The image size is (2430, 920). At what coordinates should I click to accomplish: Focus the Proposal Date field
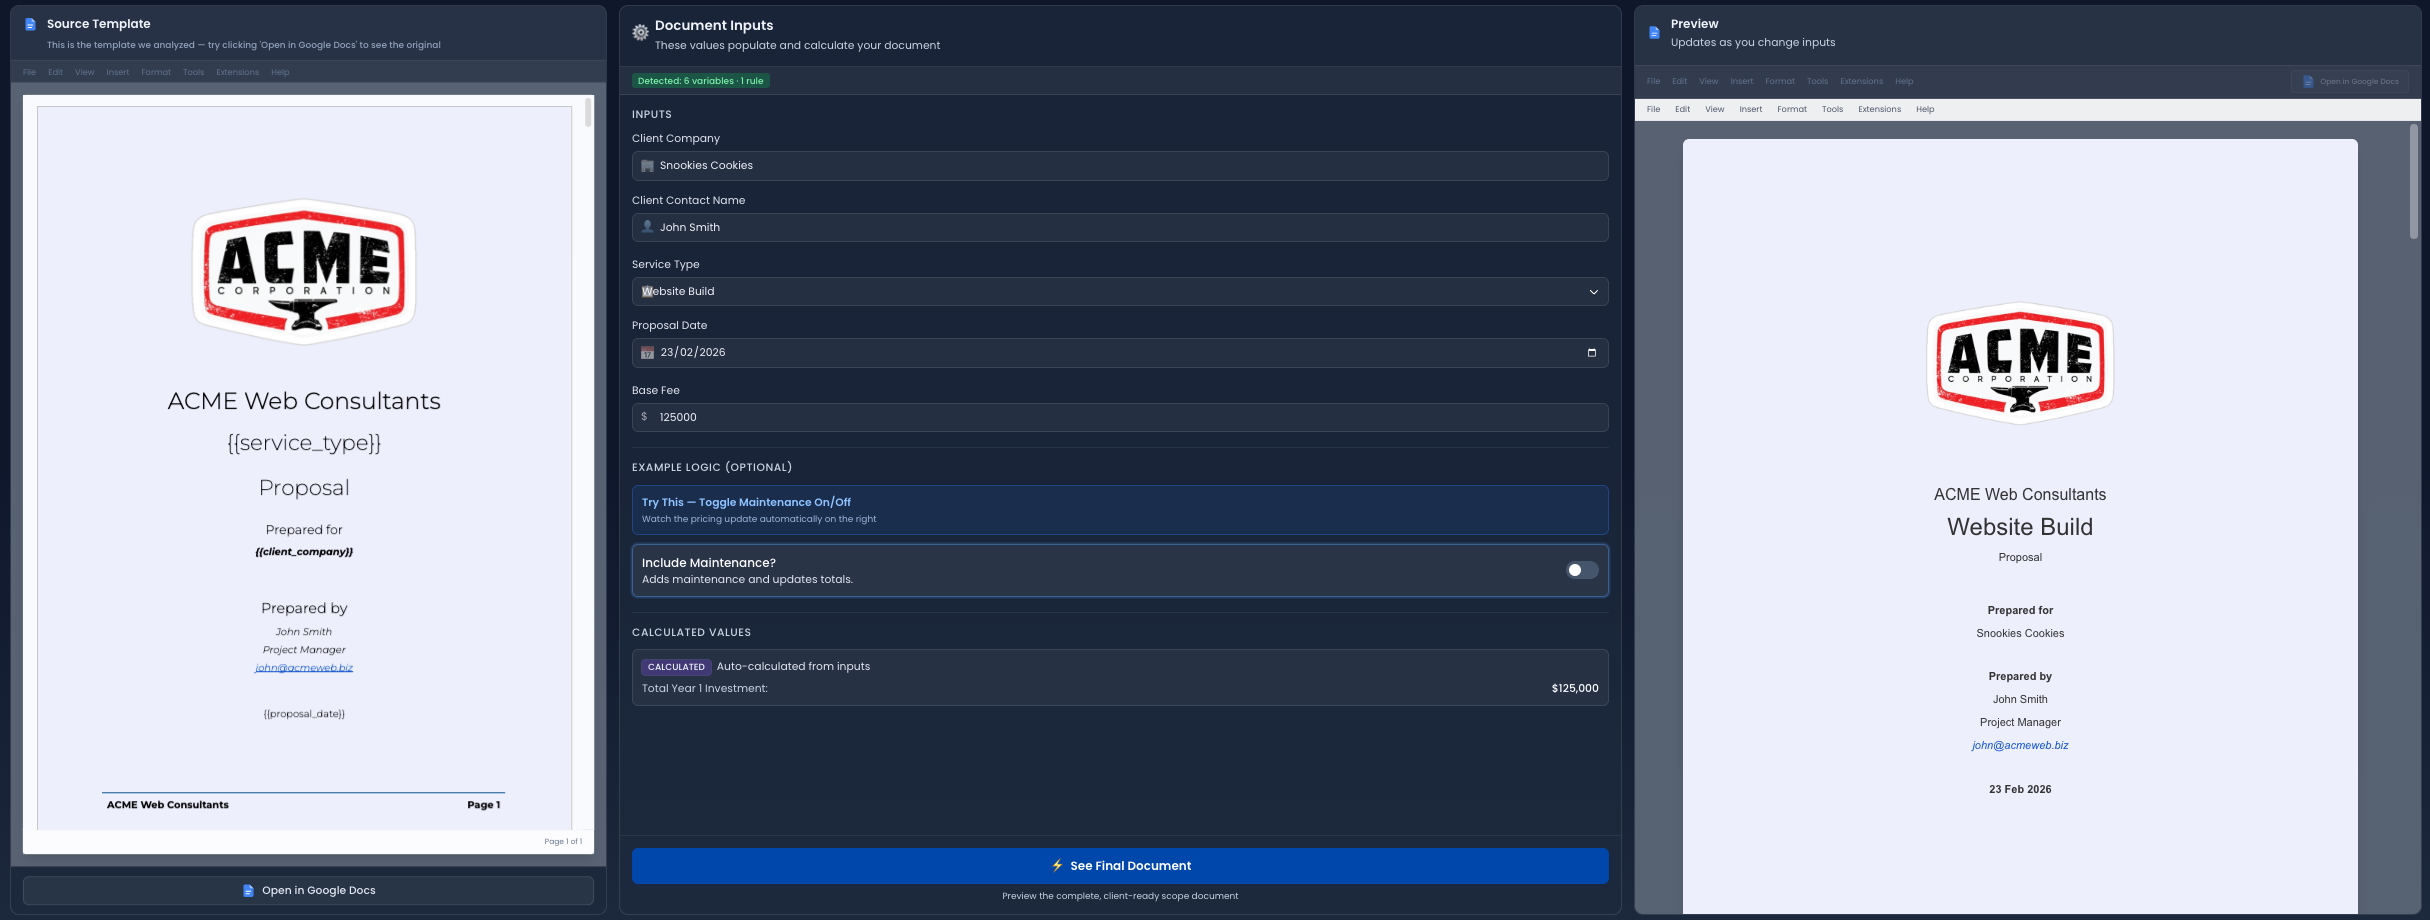click(1120, 353)
